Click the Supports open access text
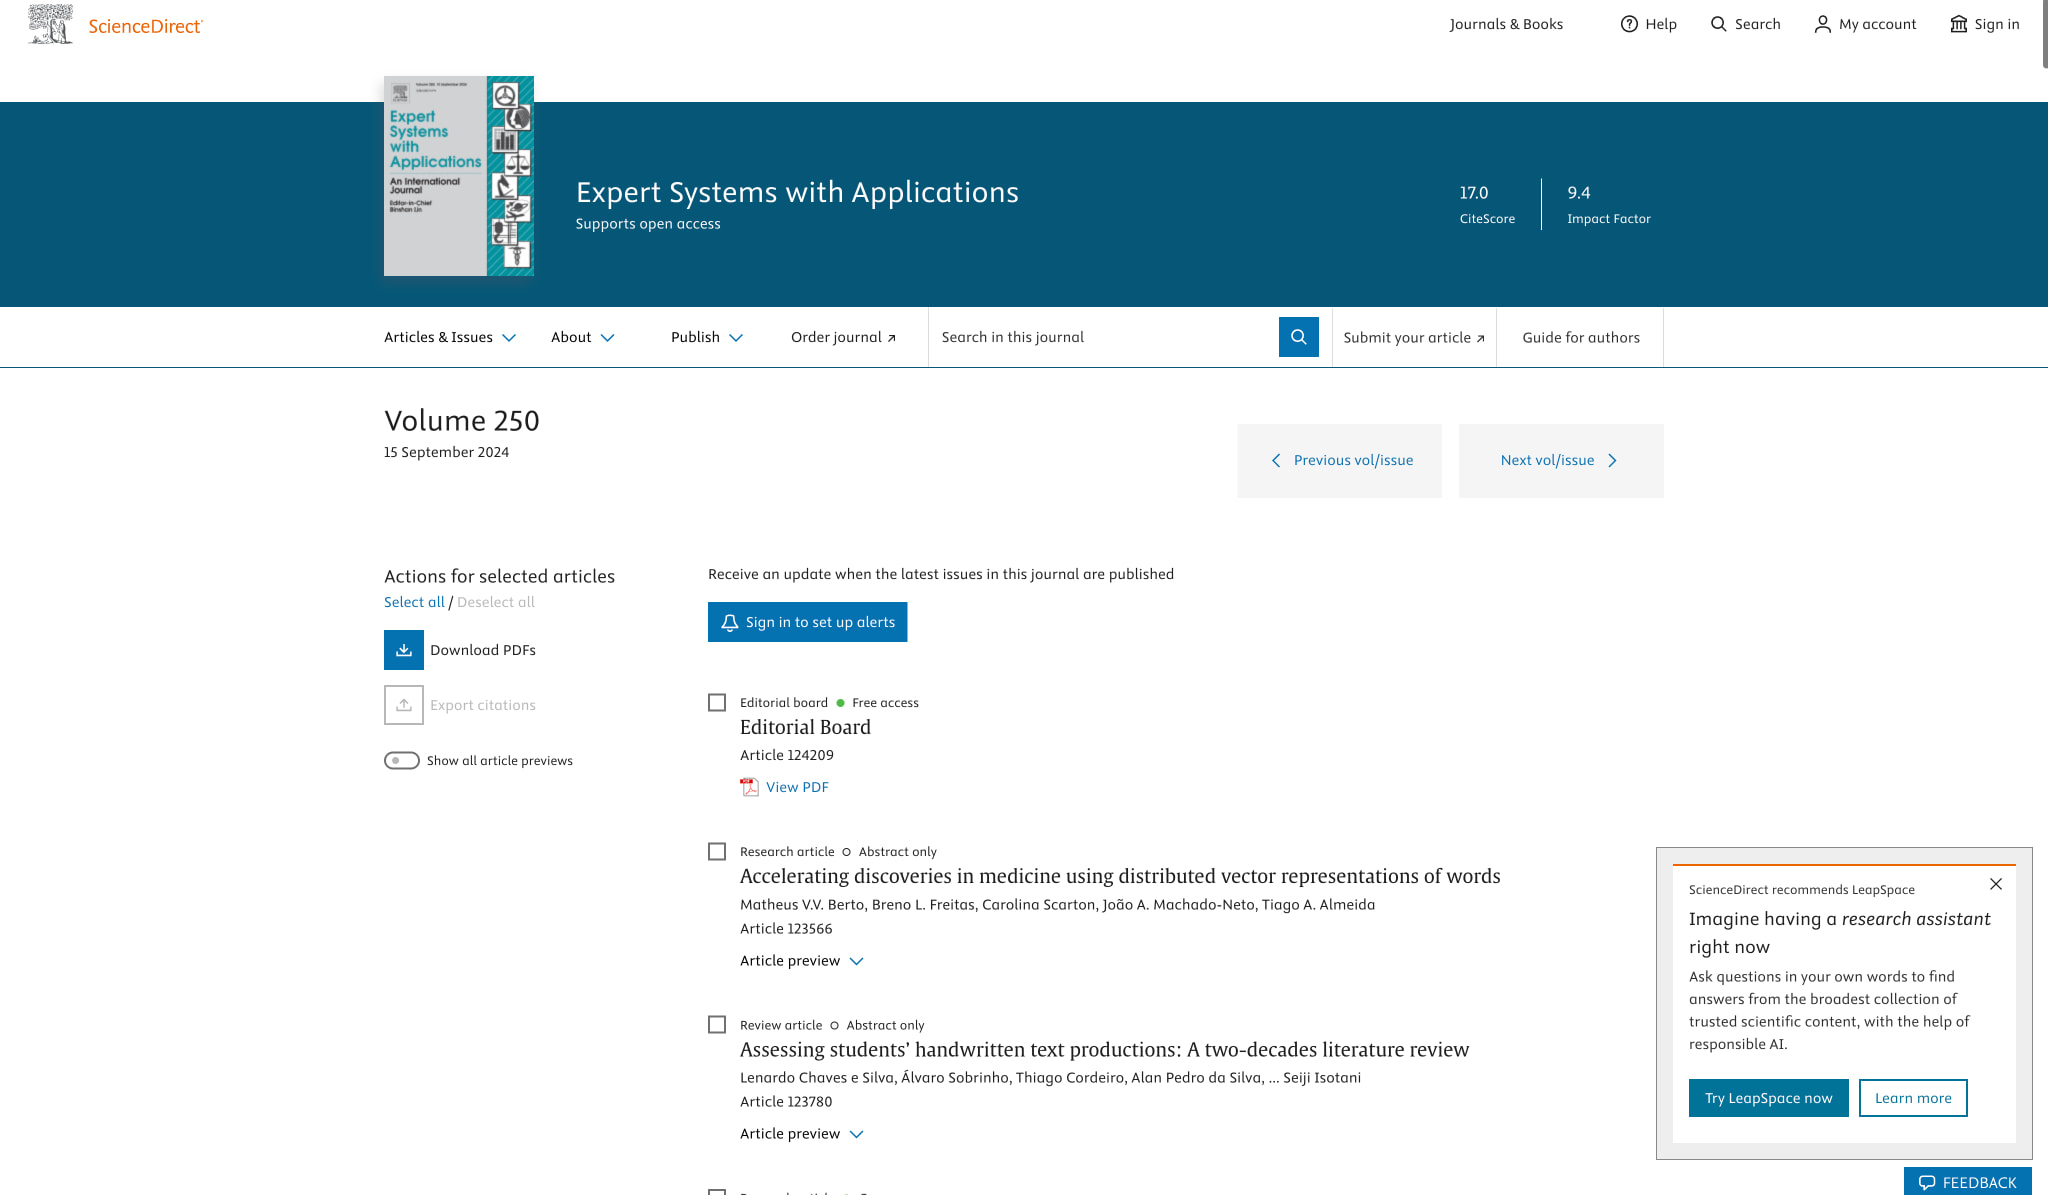2048x1195 pixels. tap(648, 224)
